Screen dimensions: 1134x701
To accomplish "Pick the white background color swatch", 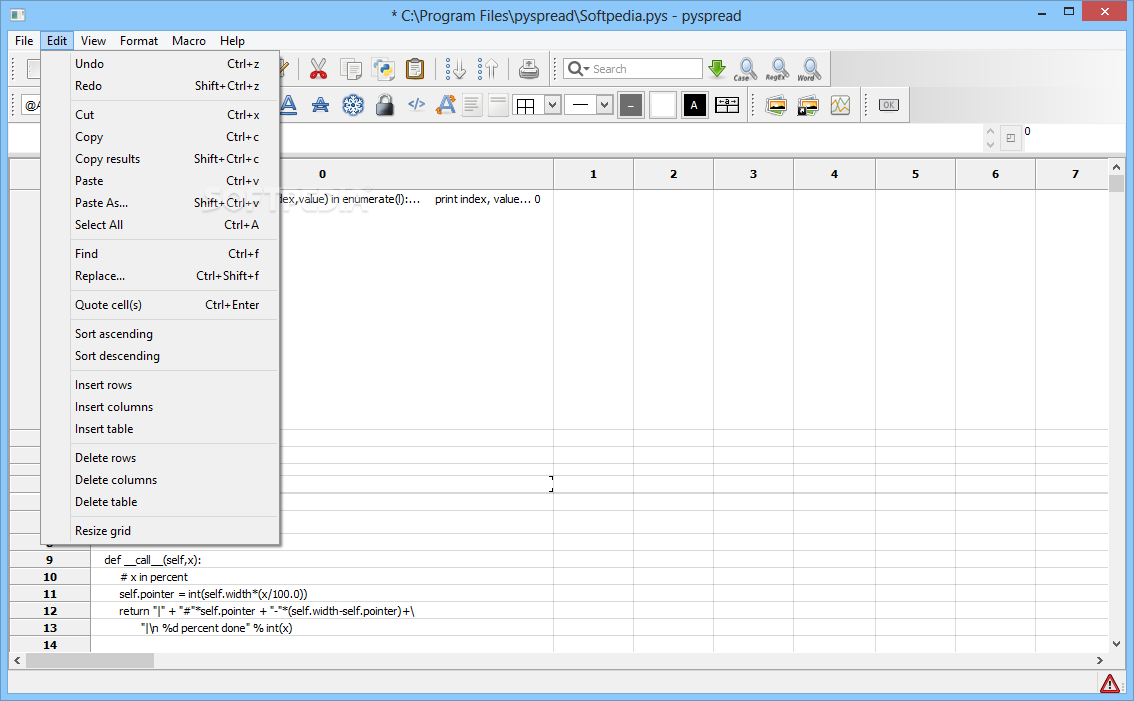I will (662, 105).
